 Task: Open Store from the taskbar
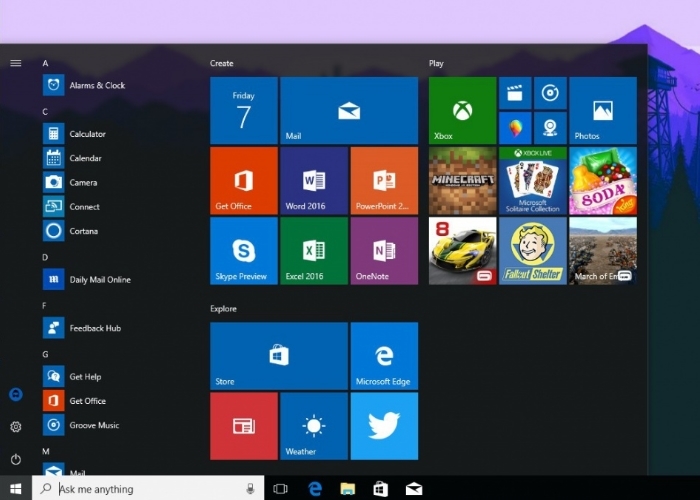click(380, 489)
